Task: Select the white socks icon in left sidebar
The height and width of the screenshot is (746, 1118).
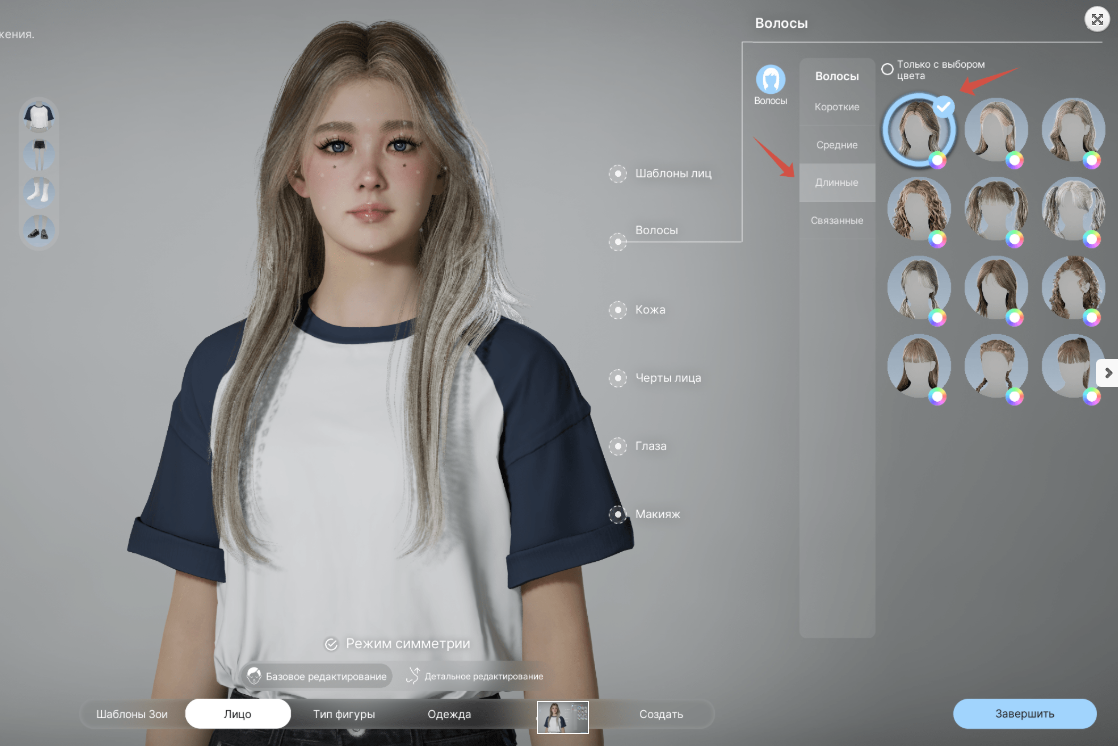Action: click(x=39, y=192)
